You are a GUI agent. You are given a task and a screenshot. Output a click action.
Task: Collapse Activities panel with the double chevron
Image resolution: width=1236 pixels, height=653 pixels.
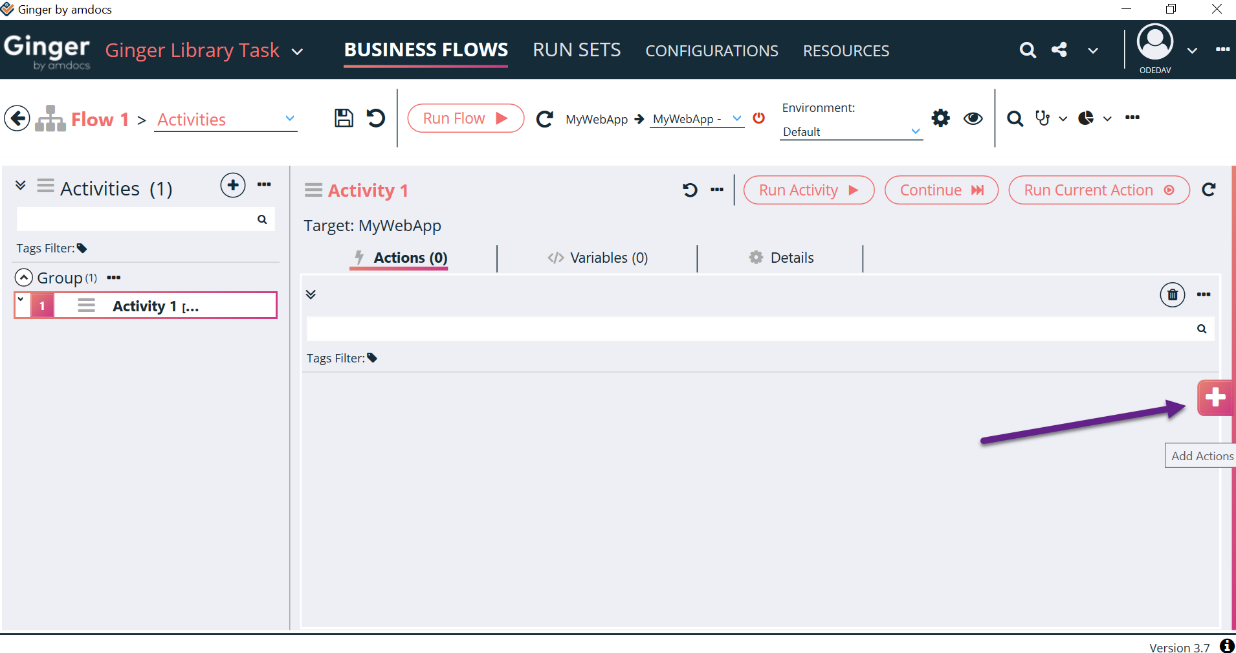pos(20,186)
